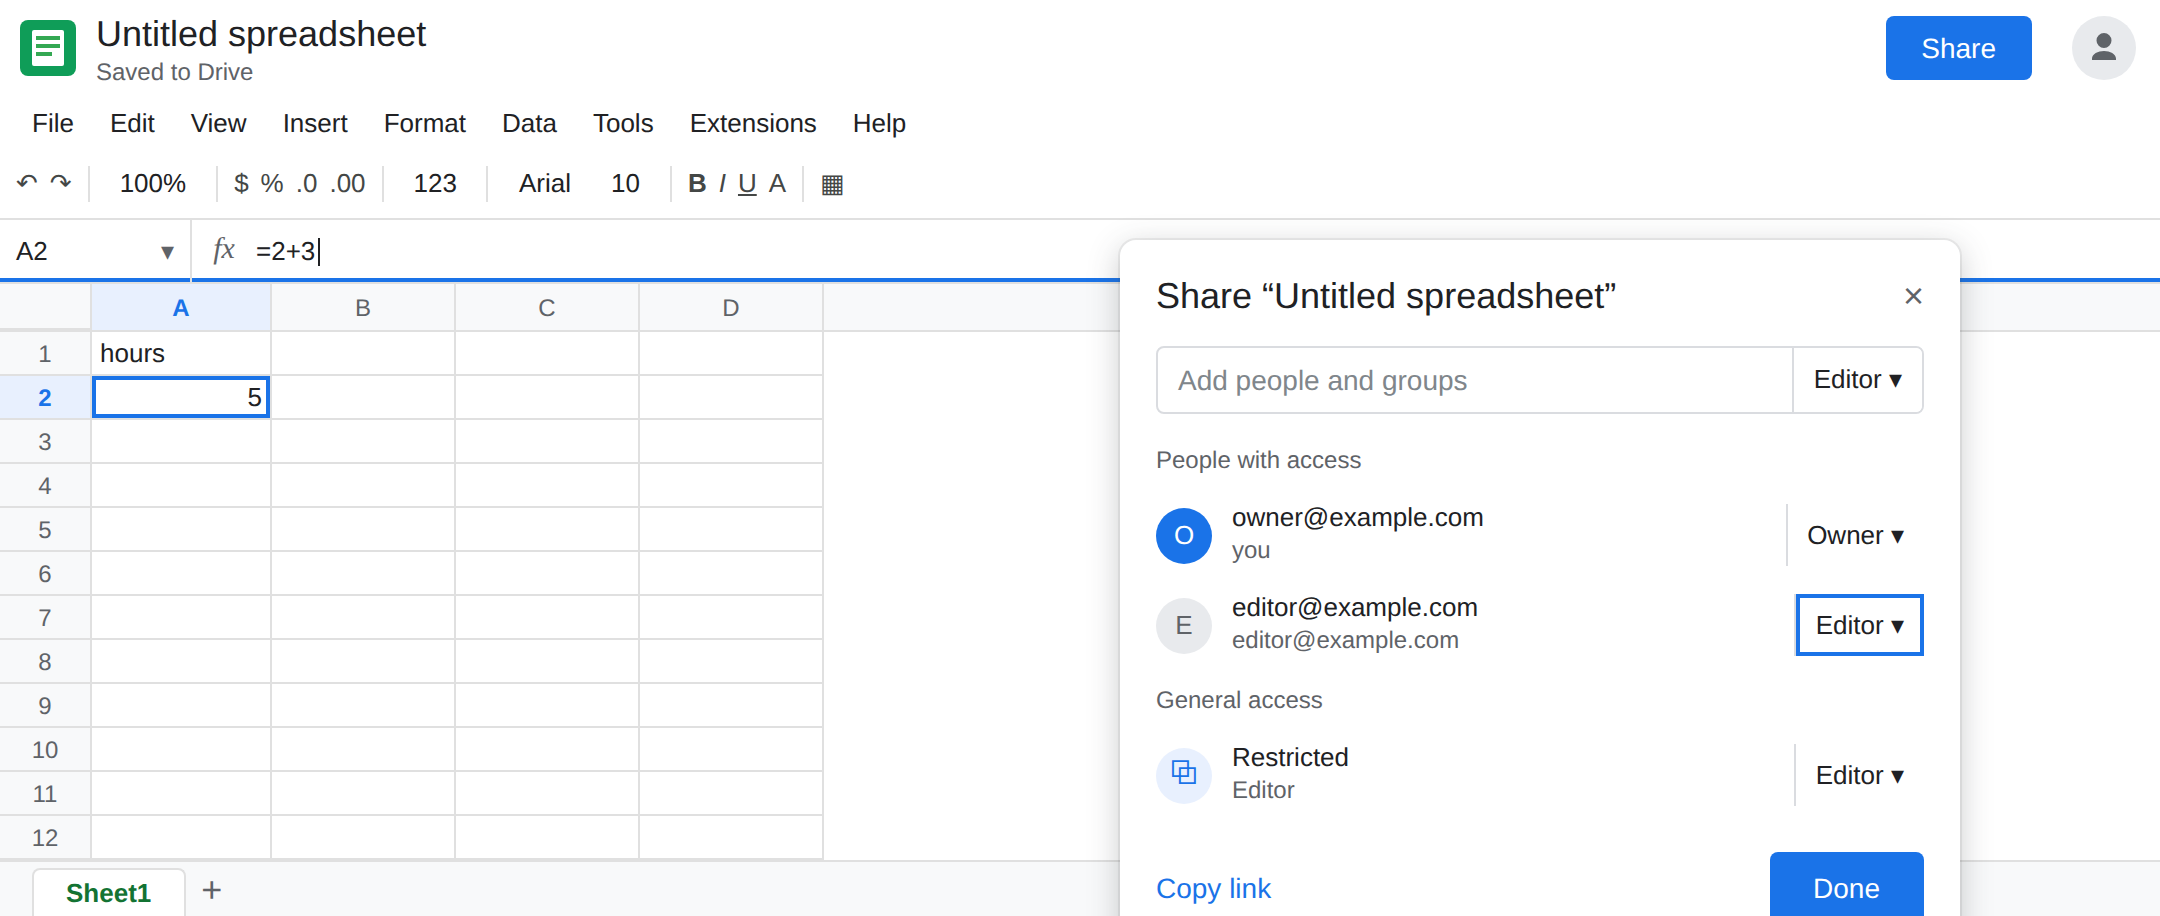The height and width of the screenshot is (916, 2160).
Task: Select cell A1 containing hours
Action: coord(181,353)
